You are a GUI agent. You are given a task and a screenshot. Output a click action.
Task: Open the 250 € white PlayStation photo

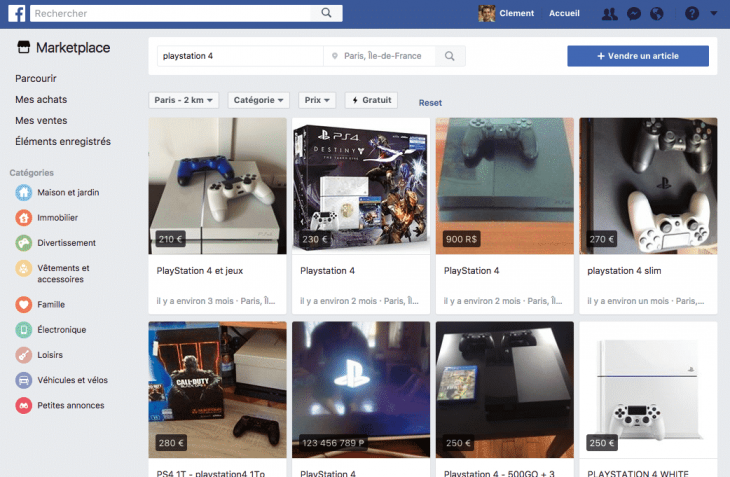[648, 390]
